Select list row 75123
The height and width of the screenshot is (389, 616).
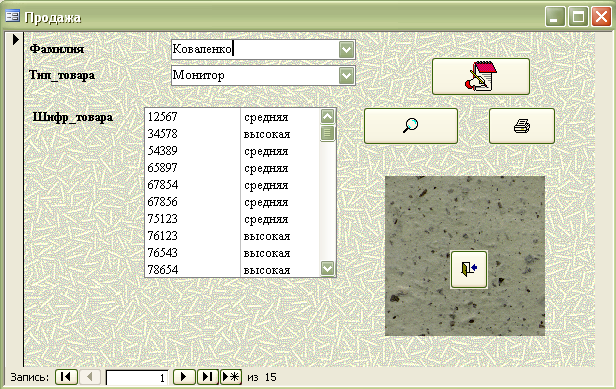pos(232,218)
